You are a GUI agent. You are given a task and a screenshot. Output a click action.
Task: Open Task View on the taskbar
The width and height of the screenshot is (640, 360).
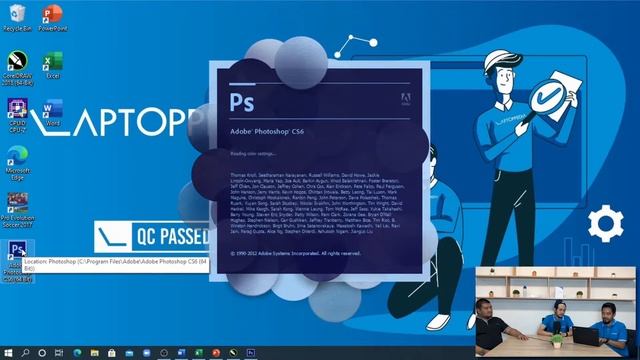click(x=59, y=353)
